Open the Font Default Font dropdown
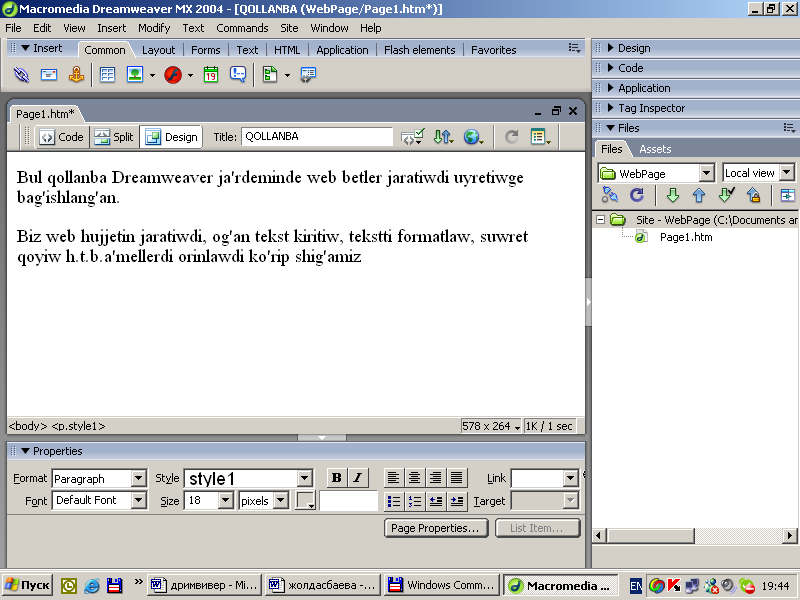The image size is (800, 600). click(x=138, y=501)
